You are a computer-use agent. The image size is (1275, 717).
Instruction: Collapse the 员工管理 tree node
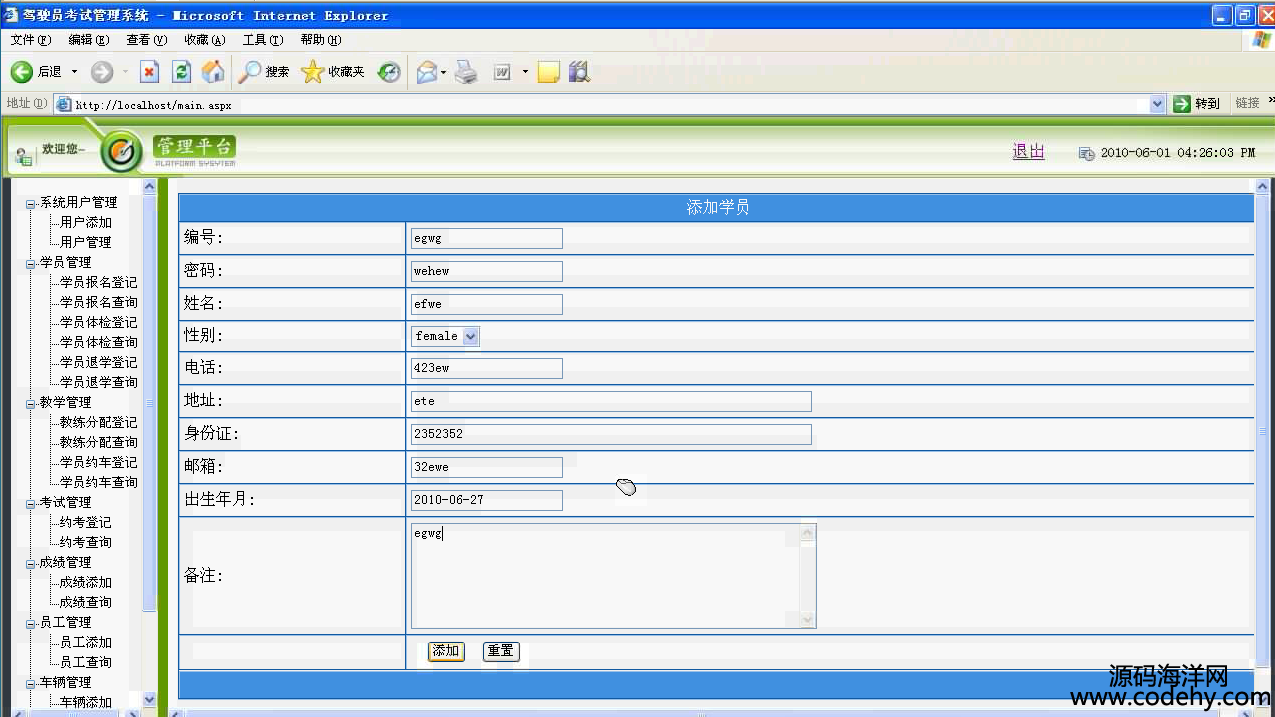pyautogui.click(x=31, y=623)
